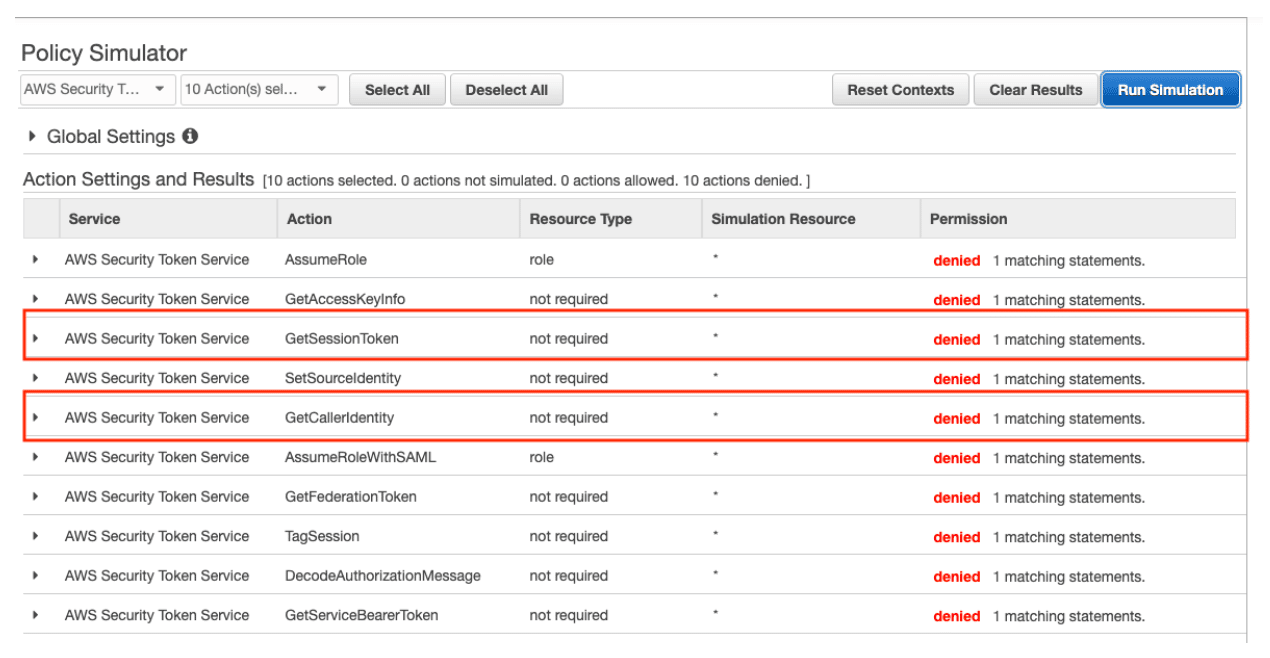Viewport: 1270px width, 658px height.
Task: Run the simulation
Action: pos(1170,90)
